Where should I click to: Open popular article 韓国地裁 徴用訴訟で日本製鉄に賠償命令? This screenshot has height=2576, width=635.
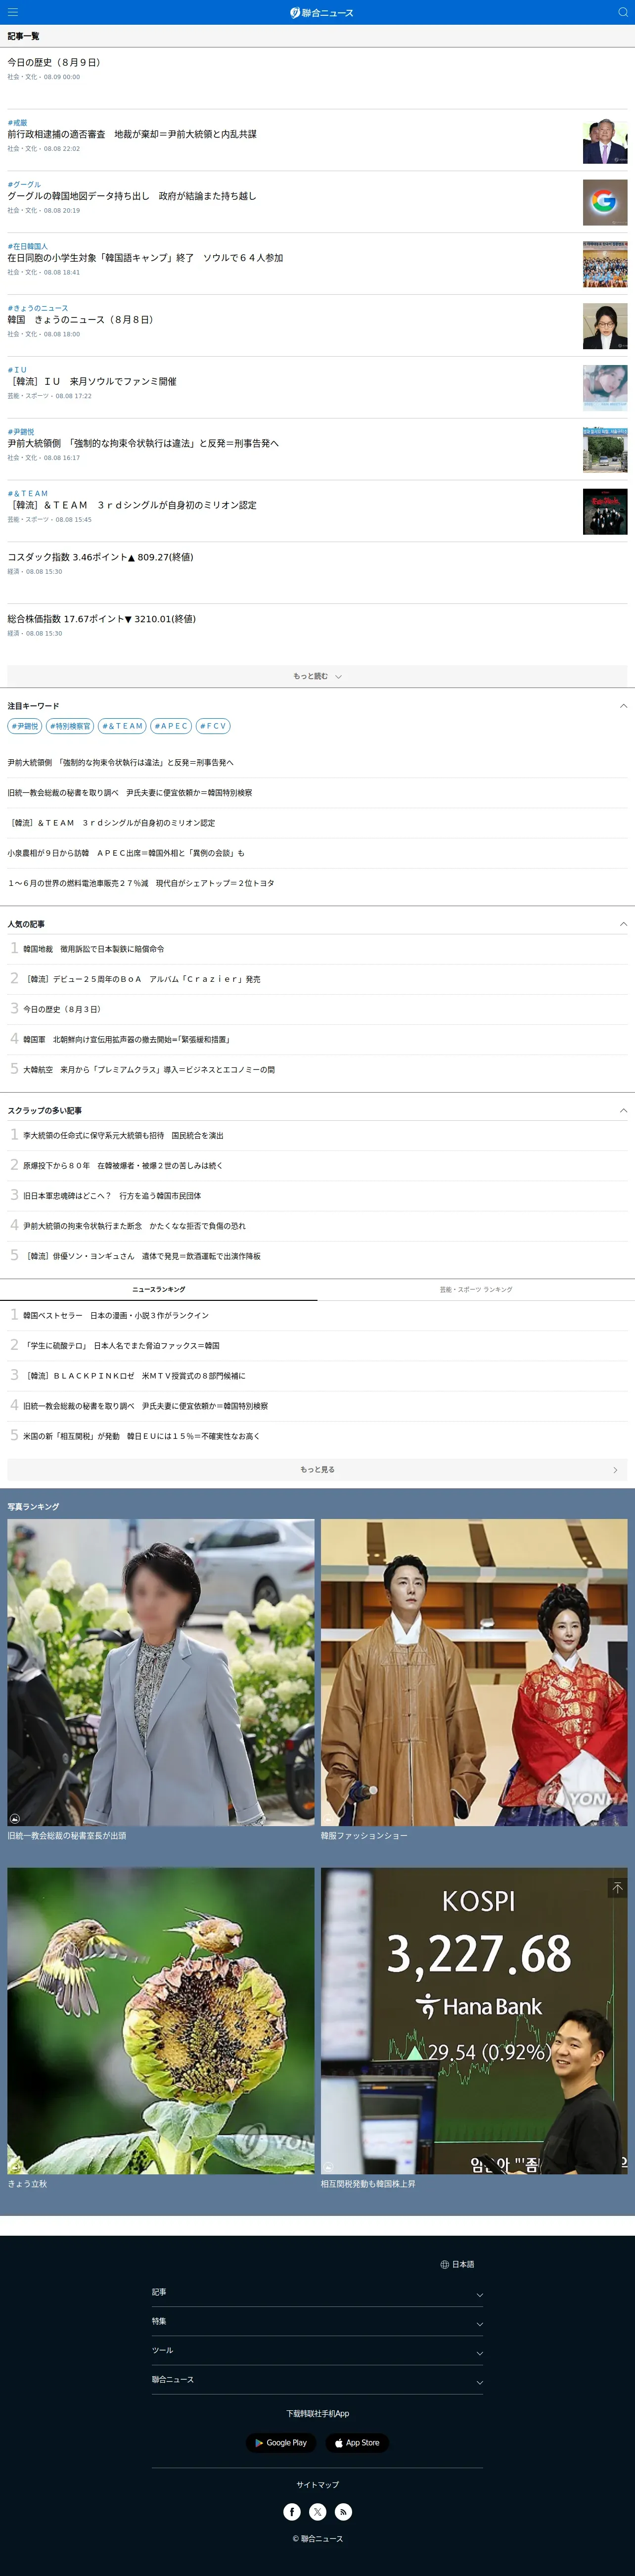point(94,949)
